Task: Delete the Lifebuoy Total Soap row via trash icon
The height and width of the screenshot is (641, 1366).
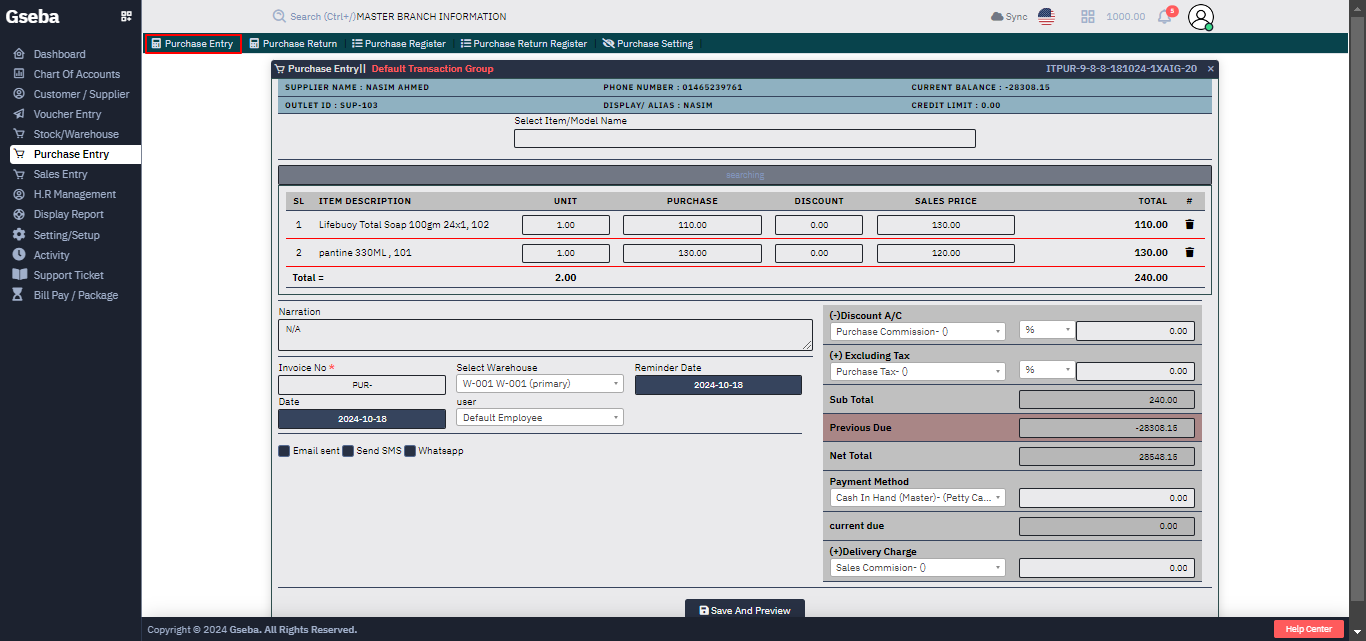Action: pos(1189,224)
